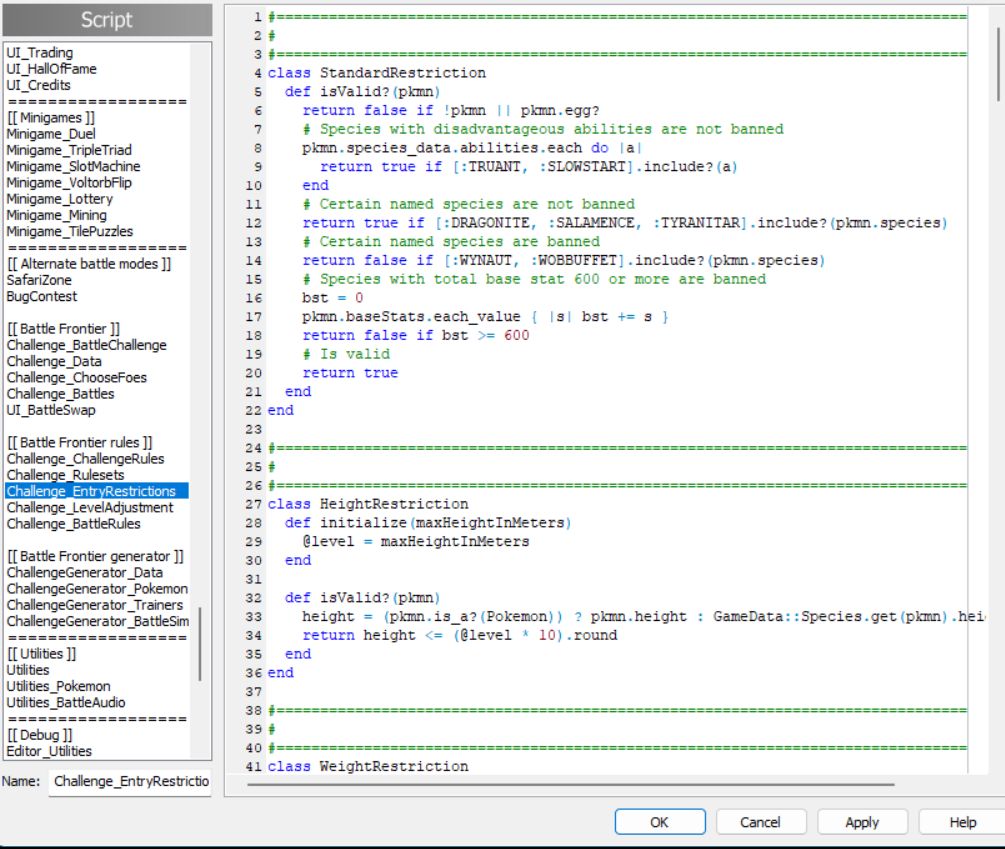Viewport: 1005px width, 849px height.
Task: Click the Apply button
Action: tap(861, 821)
